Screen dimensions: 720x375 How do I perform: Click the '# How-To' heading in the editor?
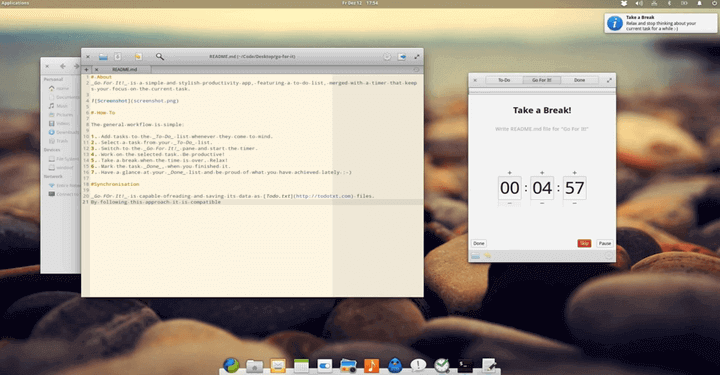[103, 112]
